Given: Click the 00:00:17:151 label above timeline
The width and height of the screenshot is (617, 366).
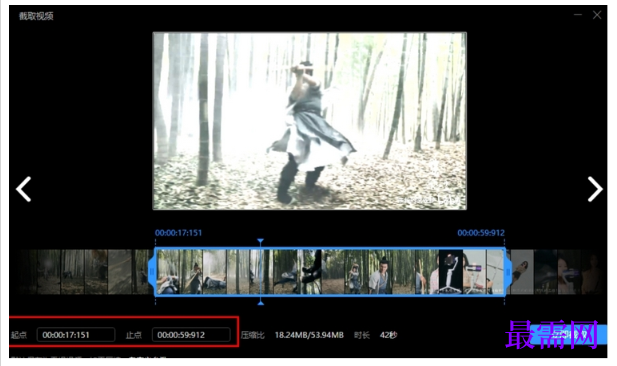Looking at the screenshot, I should tap(178, 233).
